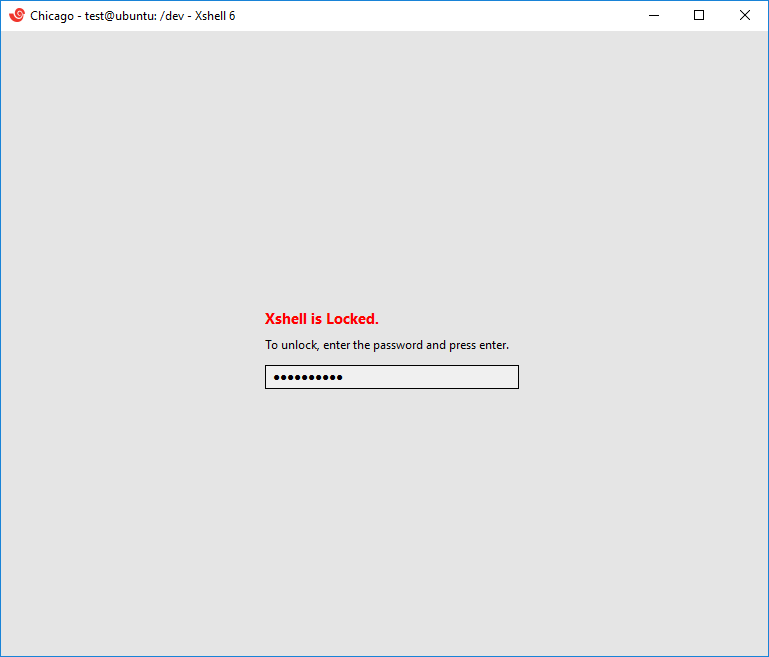Click the Xshell logo icon in title bar
This screenshot has width=769, height=657.
(17, 15)
